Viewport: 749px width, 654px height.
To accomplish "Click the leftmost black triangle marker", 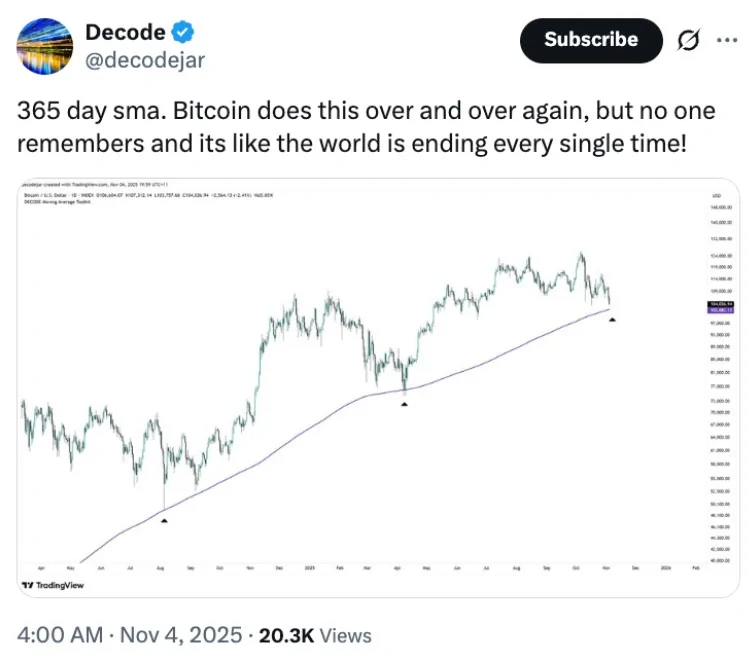I will coord(164,520).
